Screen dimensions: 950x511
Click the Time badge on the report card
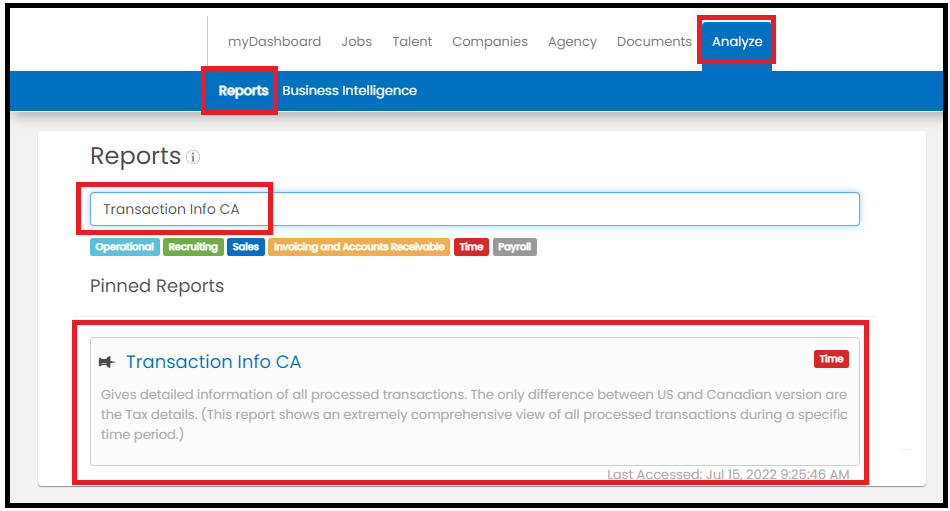tap(831, 359)
